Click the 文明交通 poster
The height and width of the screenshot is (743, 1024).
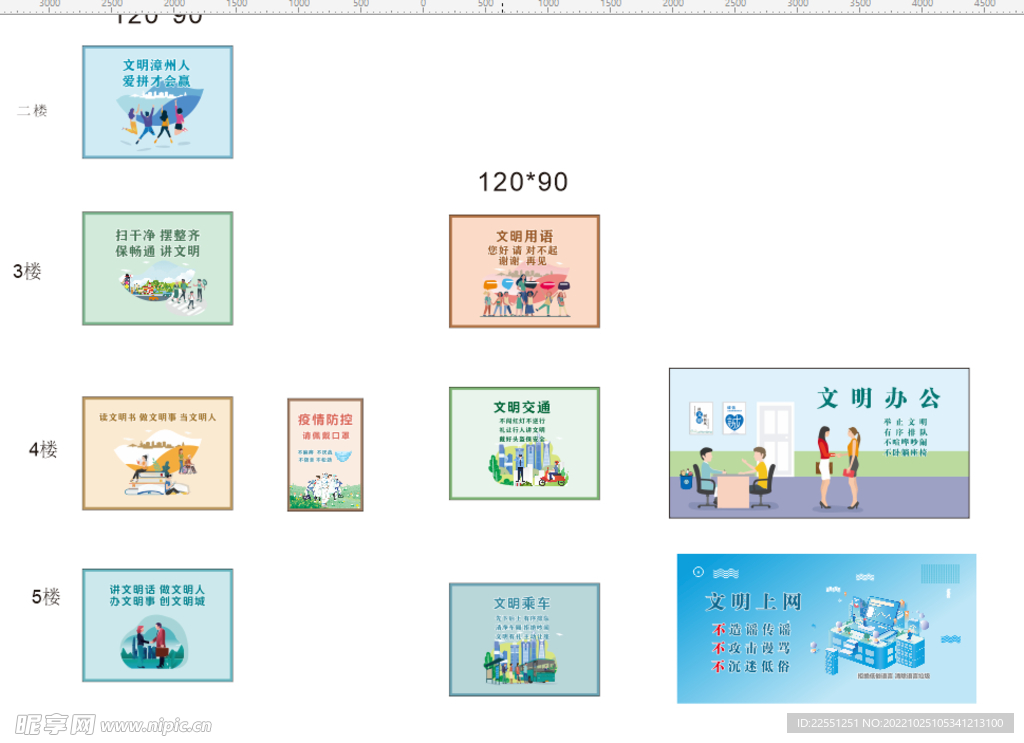(524, 443)
